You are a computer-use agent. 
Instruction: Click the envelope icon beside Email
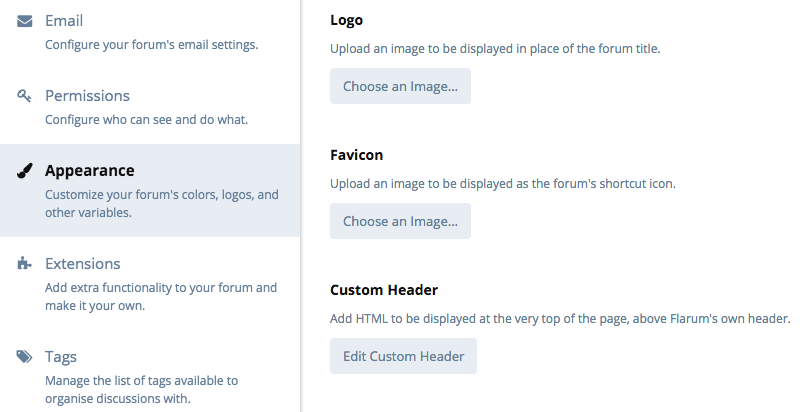click(25, 20)
